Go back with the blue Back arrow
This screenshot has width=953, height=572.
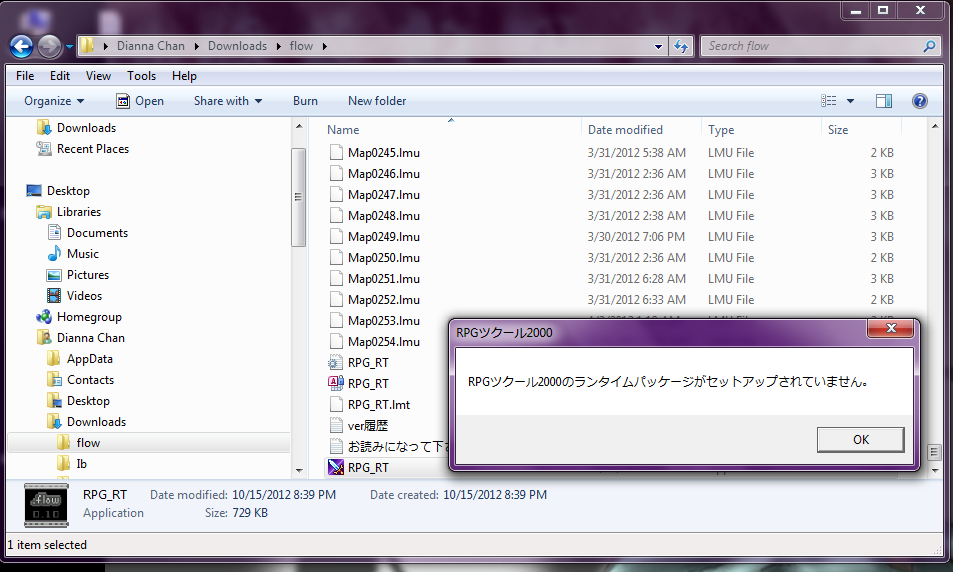(x=21, y=46)
